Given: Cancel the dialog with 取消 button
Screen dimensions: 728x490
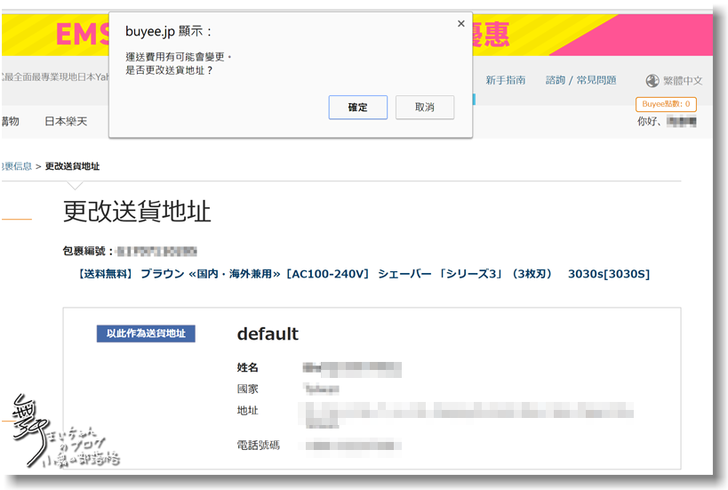Looking at the screenshot, I should (424, 107).
